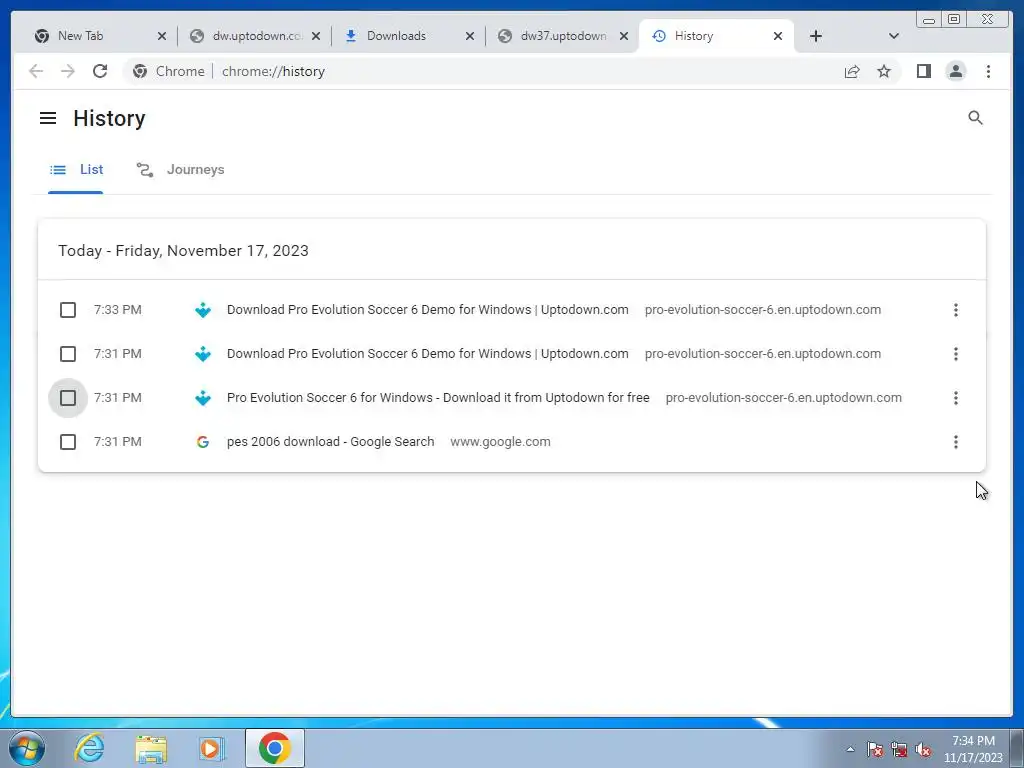1024x768 pixels.
Task: Go forward using the forward arrow
Action: pyautogui.click(x=67, y=71)
